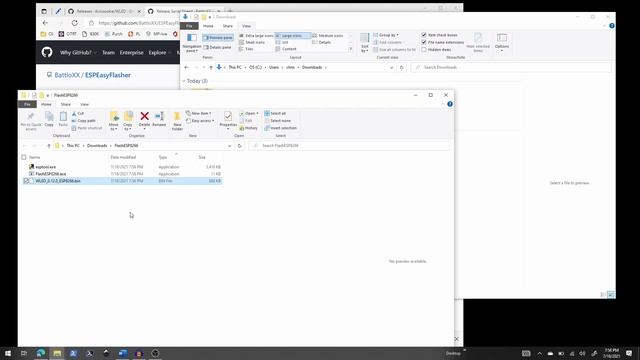The height and width of the screenshot is (360, 640).
Task: Click Select all in the Select group
Action: pyautogui.click(x=275, y=113)
